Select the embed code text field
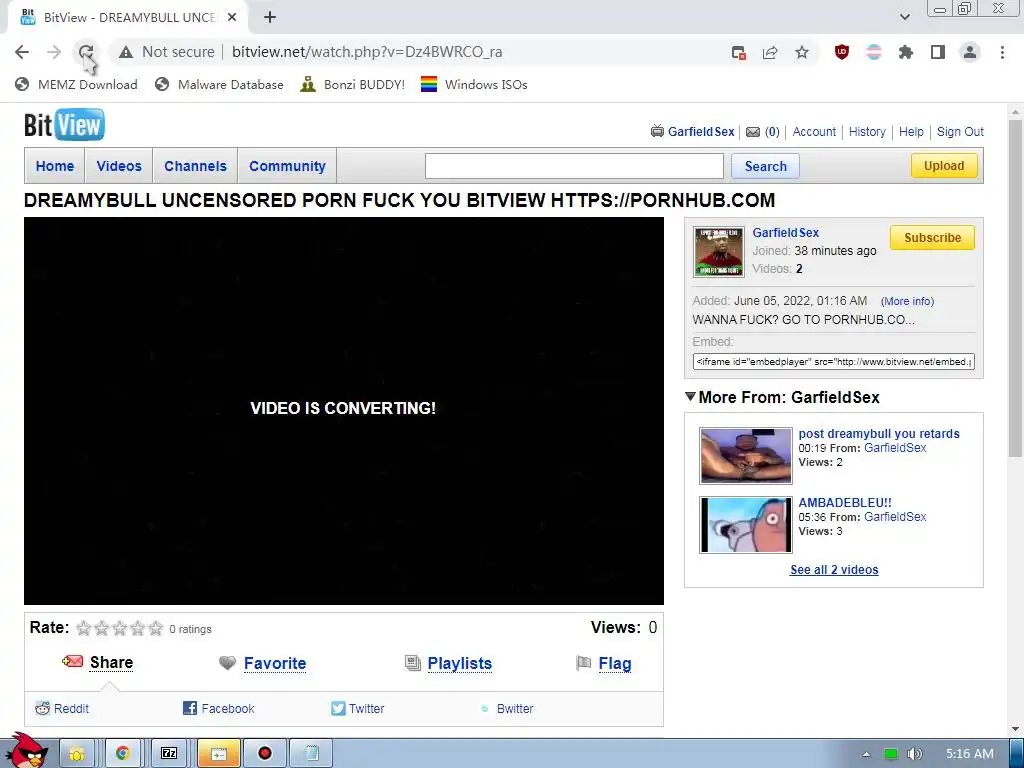This screenshot has height=768, width=1024. point(833,362)
